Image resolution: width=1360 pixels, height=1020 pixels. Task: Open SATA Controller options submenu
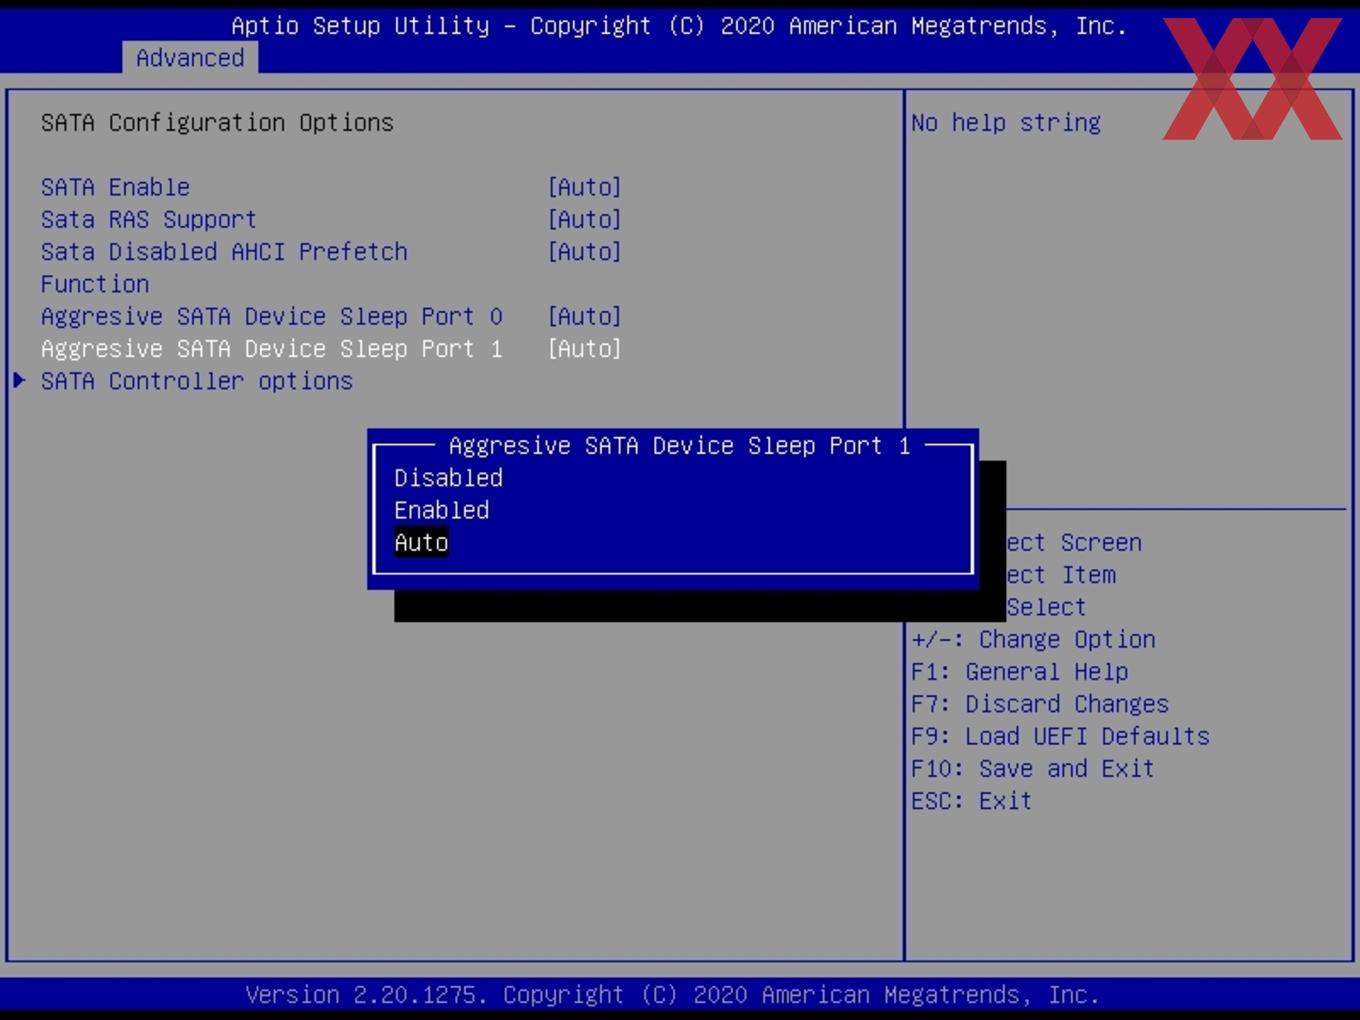pos(197,381)
